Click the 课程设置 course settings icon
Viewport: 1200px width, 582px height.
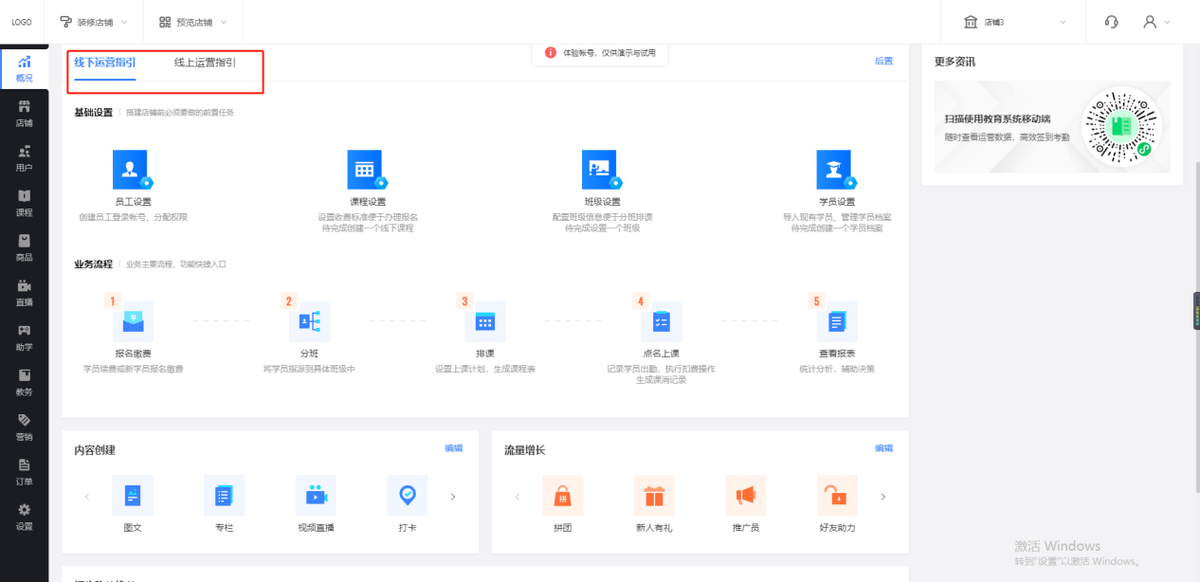(x=366, y=170)
